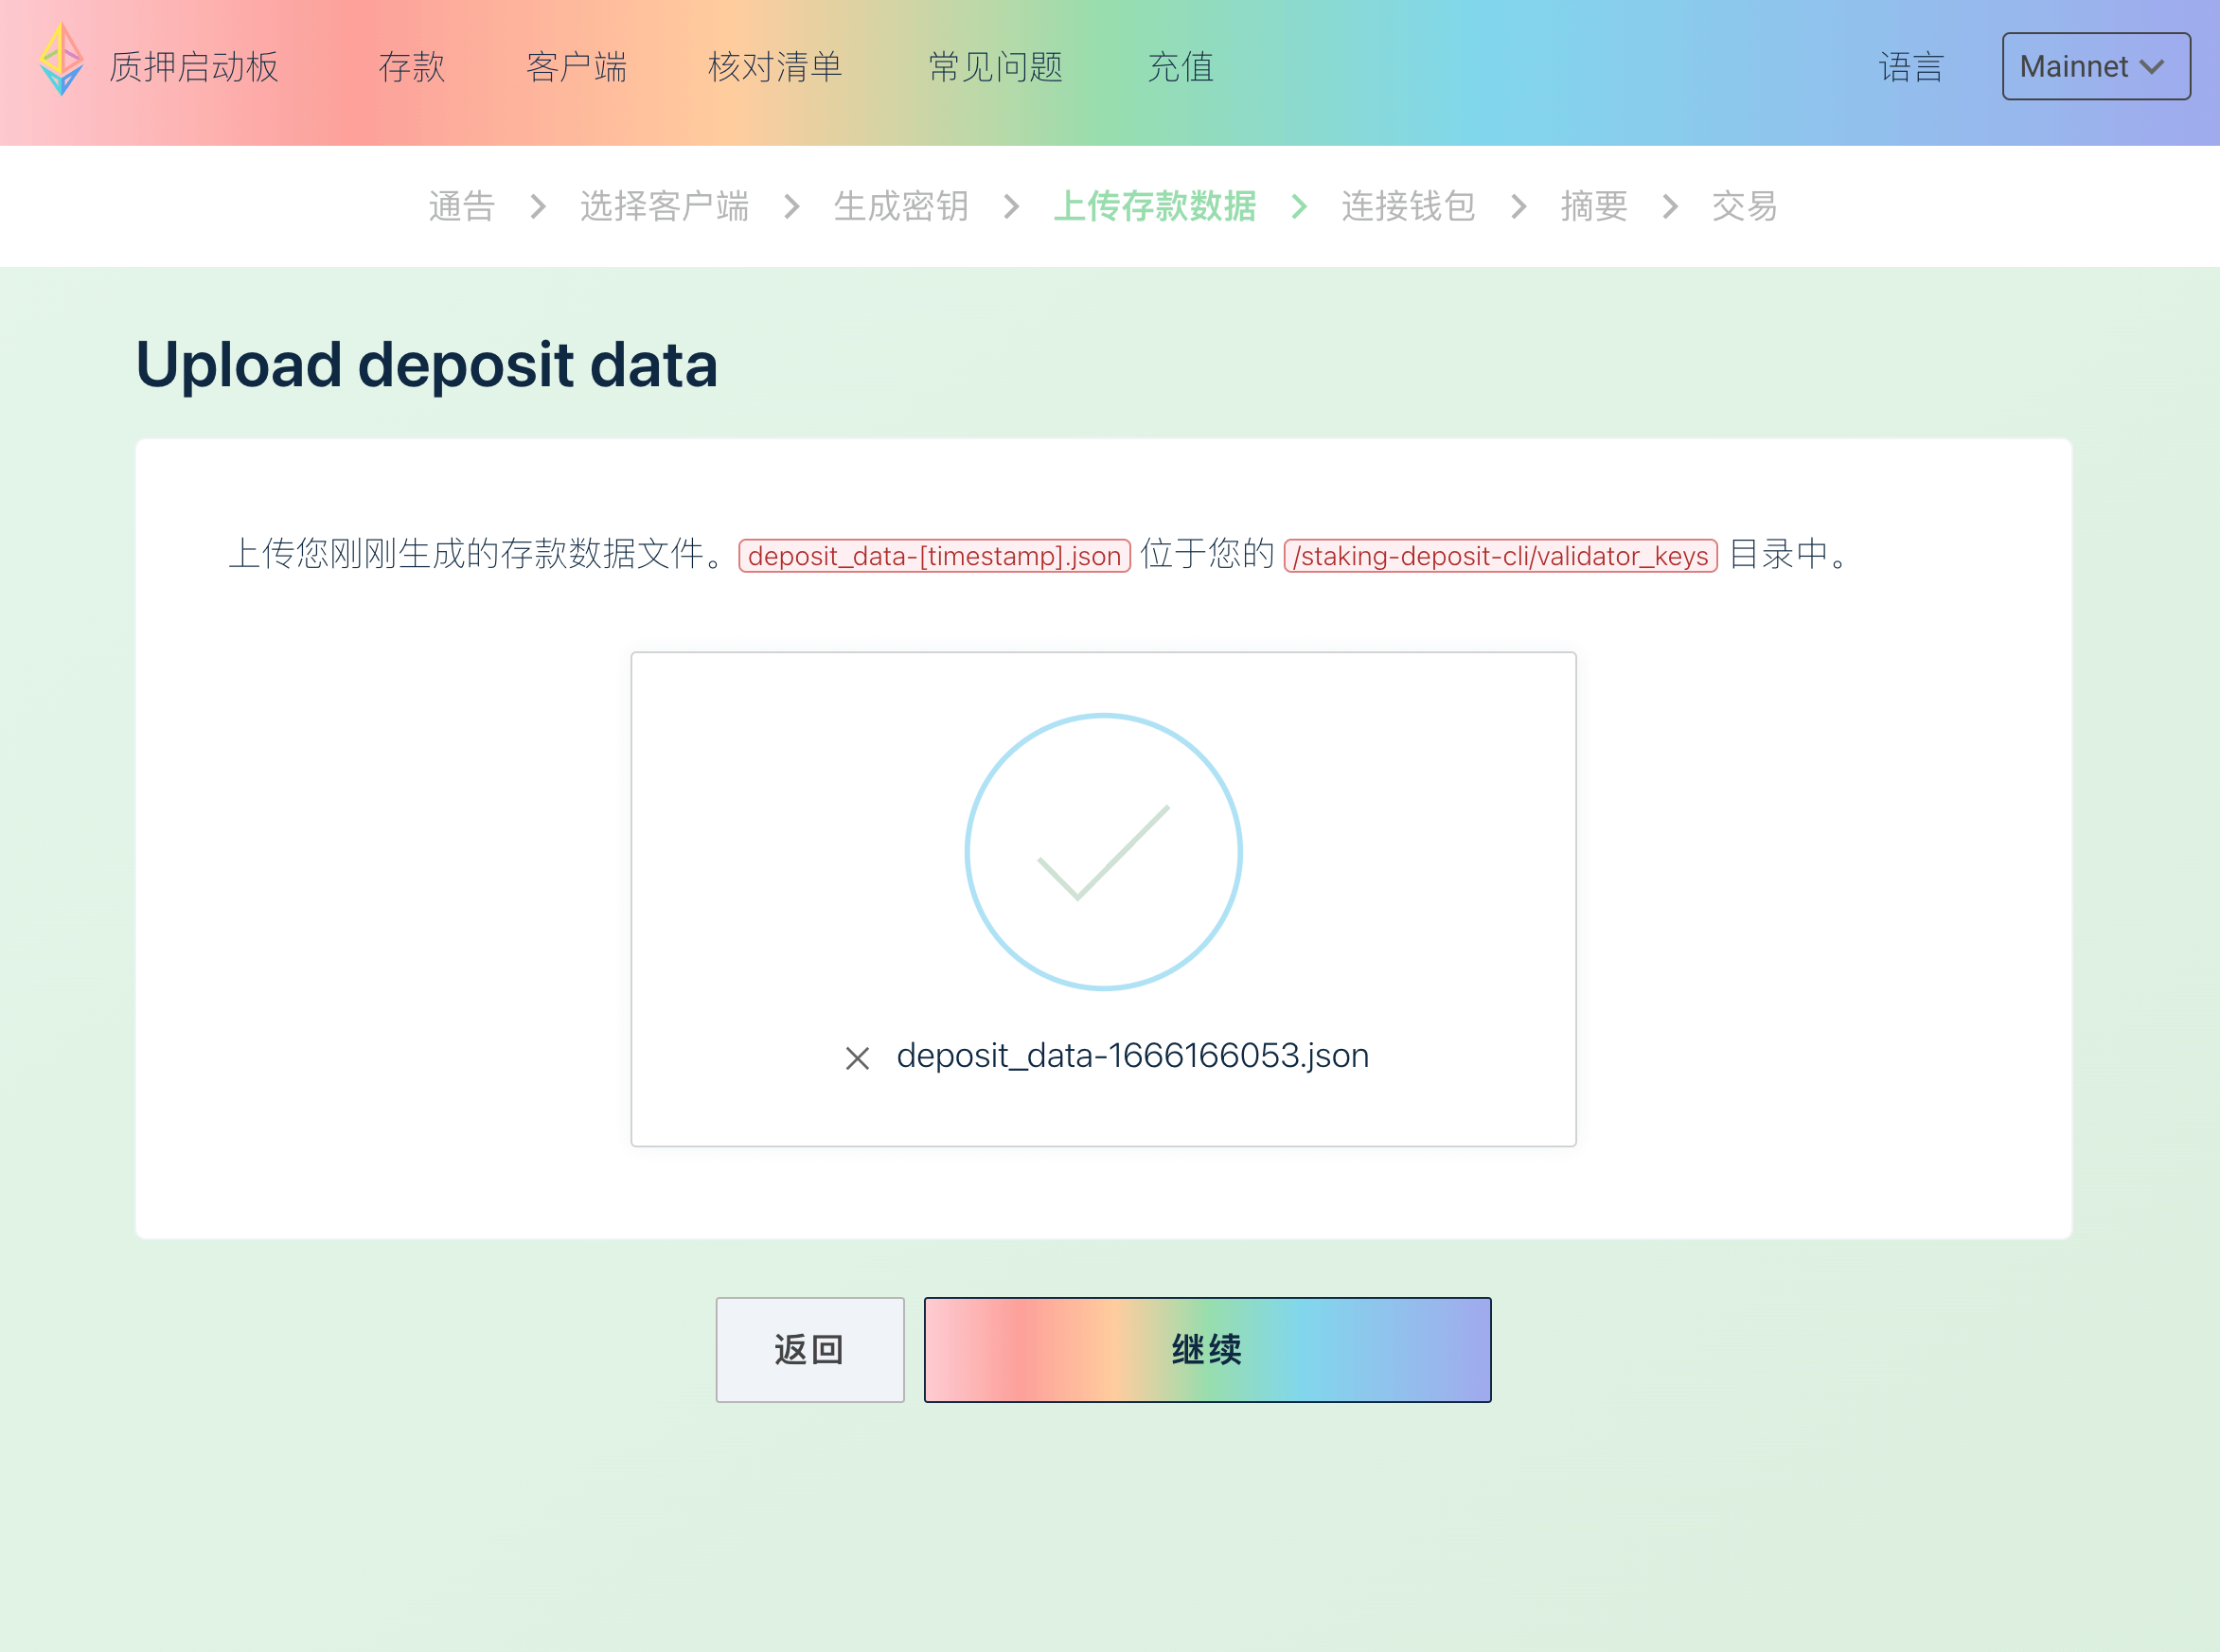Click the chevron arrow after 通告

click(538, 206)
